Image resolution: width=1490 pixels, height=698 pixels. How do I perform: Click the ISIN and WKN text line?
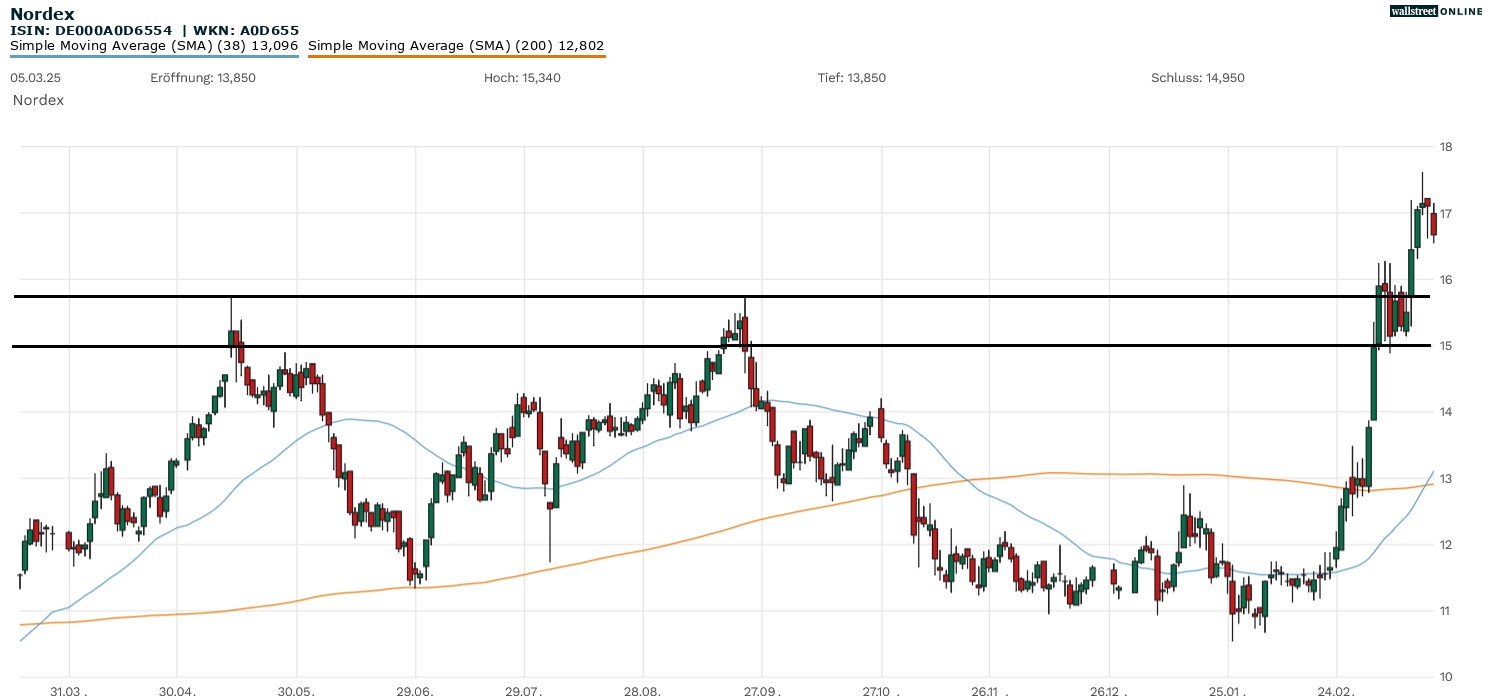(154, 31)
